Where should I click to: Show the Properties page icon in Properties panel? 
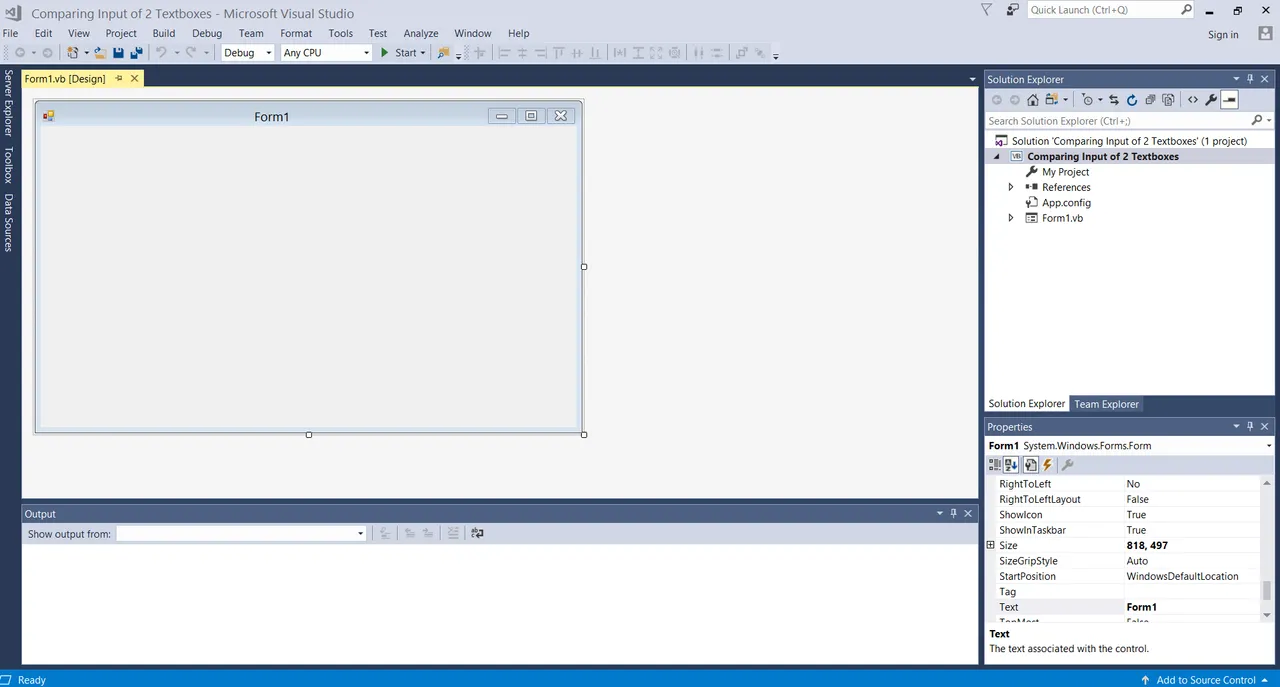(1030, 465)
